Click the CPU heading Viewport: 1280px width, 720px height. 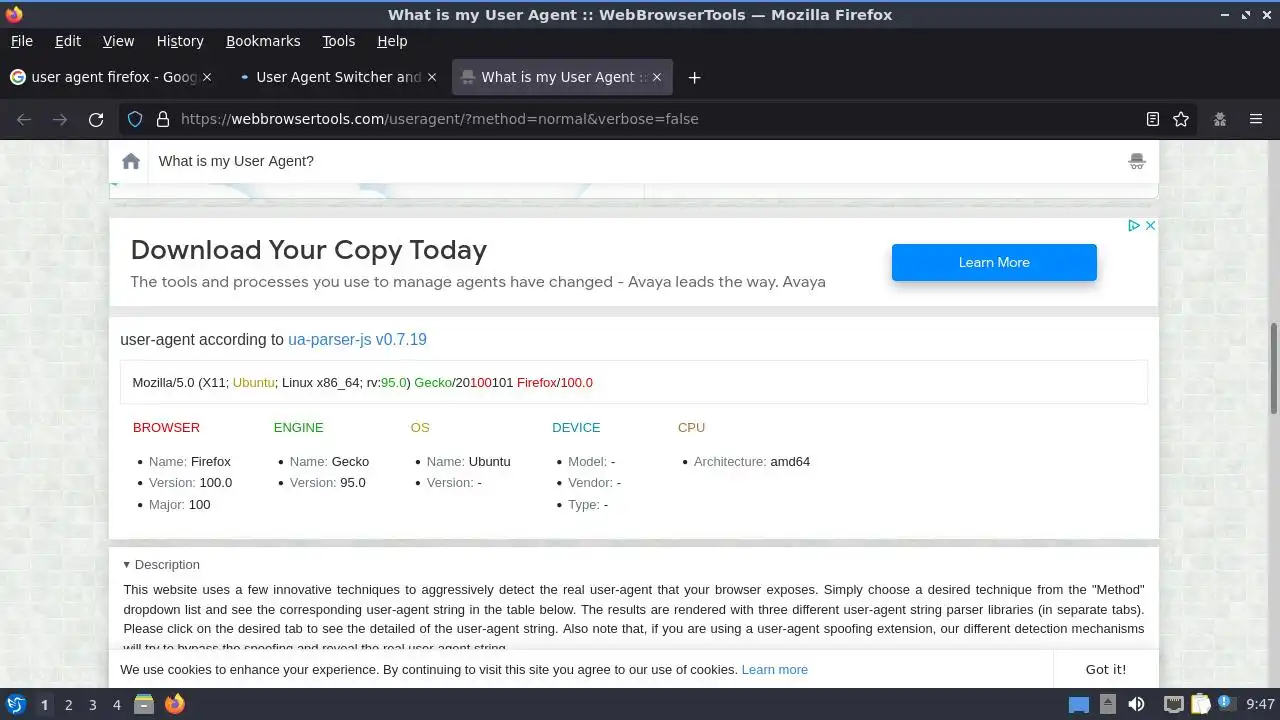[691, 427]
